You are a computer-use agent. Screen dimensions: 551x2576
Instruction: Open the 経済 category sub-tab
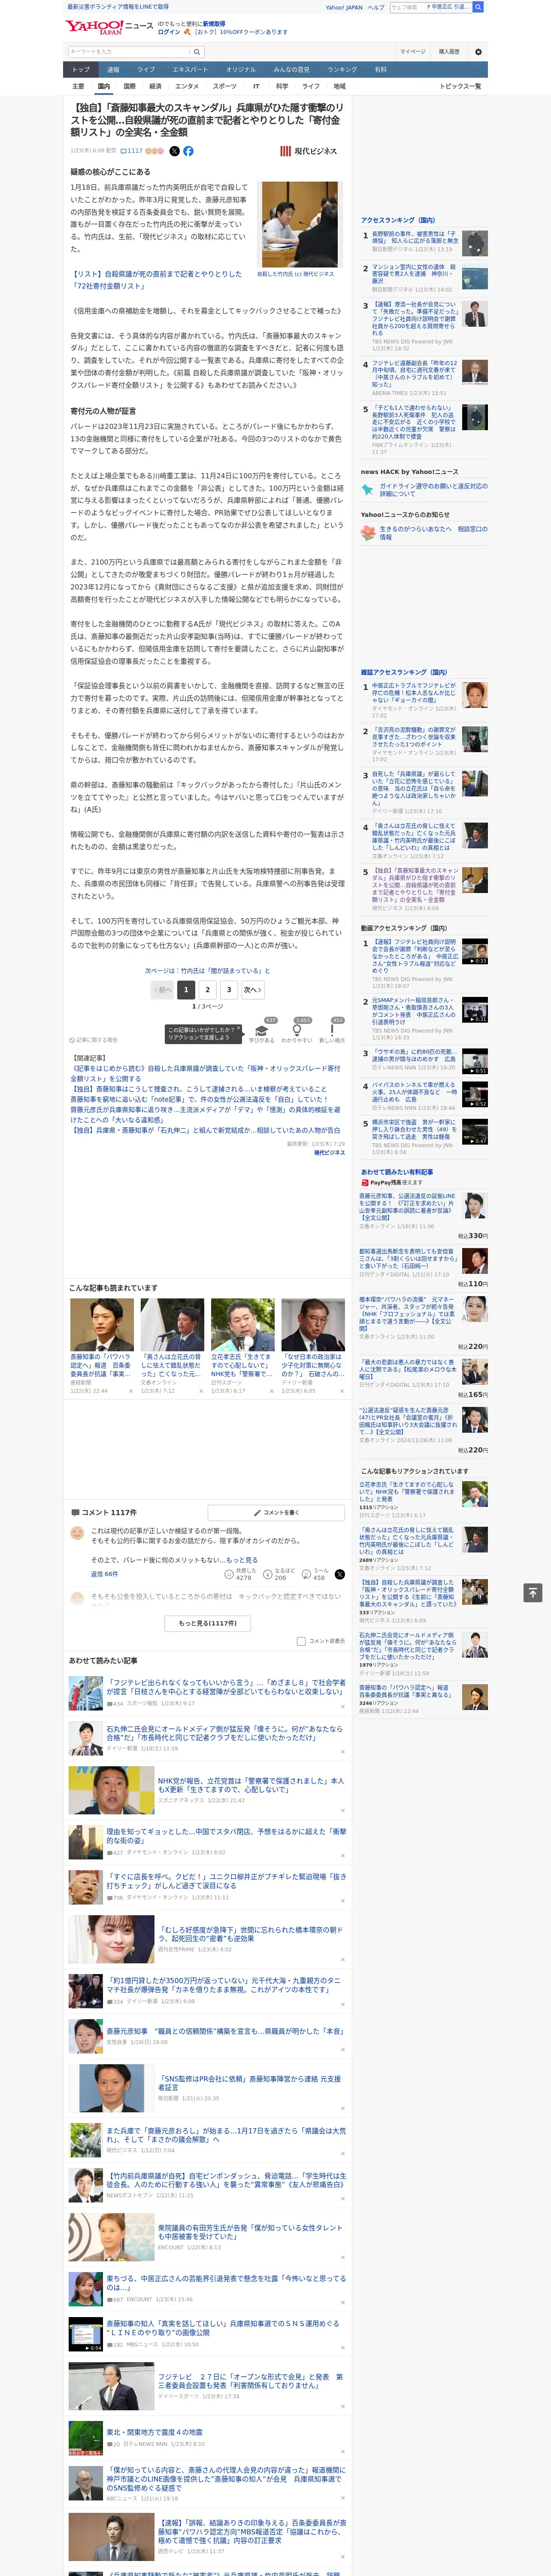coord(155,86)
